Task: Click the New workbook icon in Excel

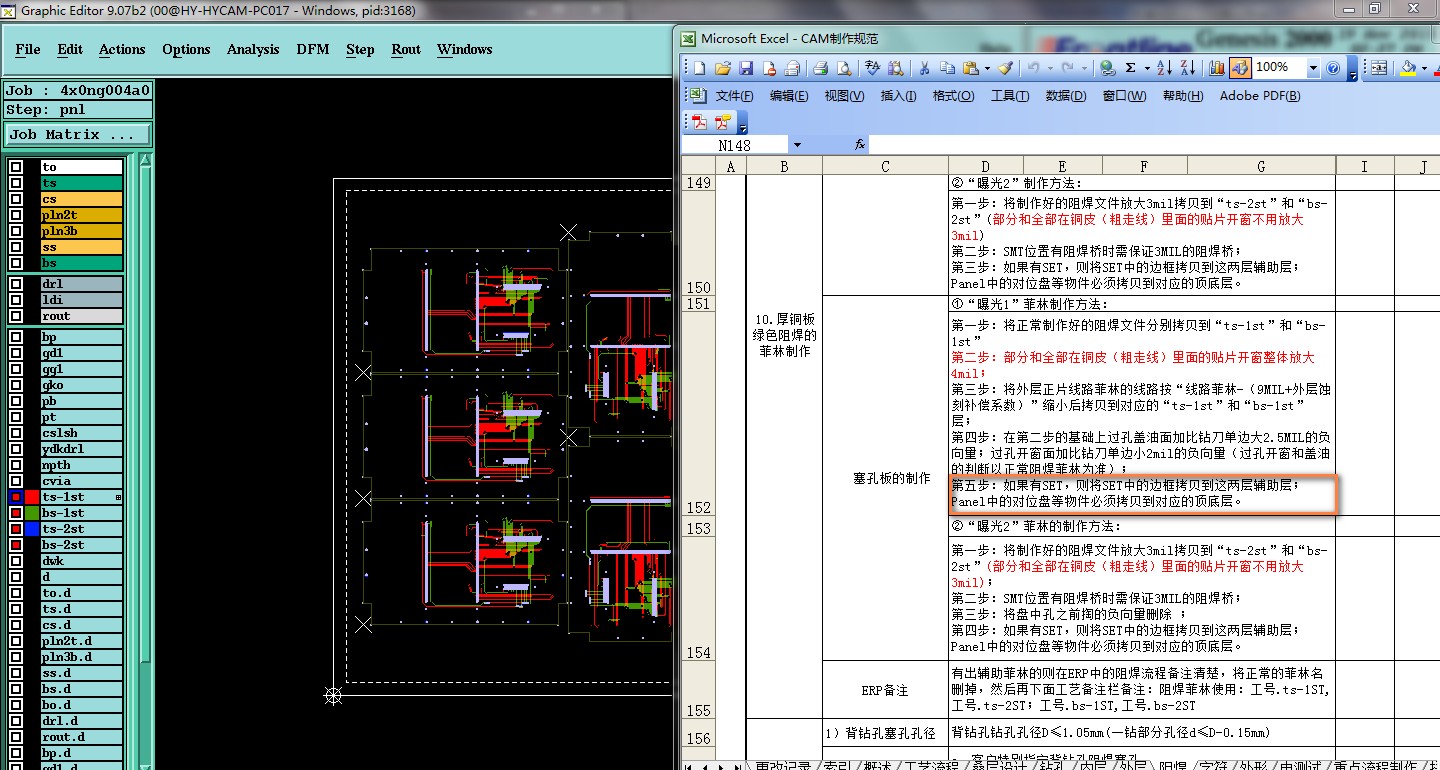Action: pos(699,68)
